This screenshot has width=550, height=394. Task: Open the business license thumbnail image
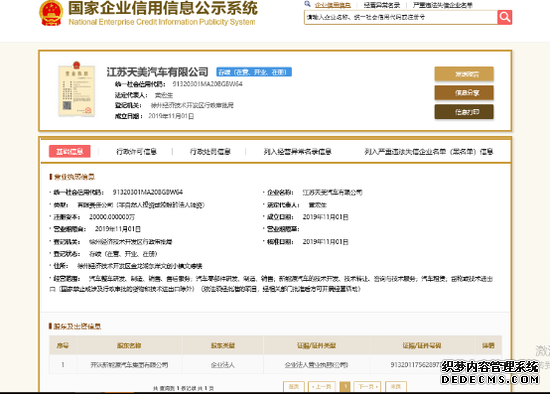[x=76, y=89]
